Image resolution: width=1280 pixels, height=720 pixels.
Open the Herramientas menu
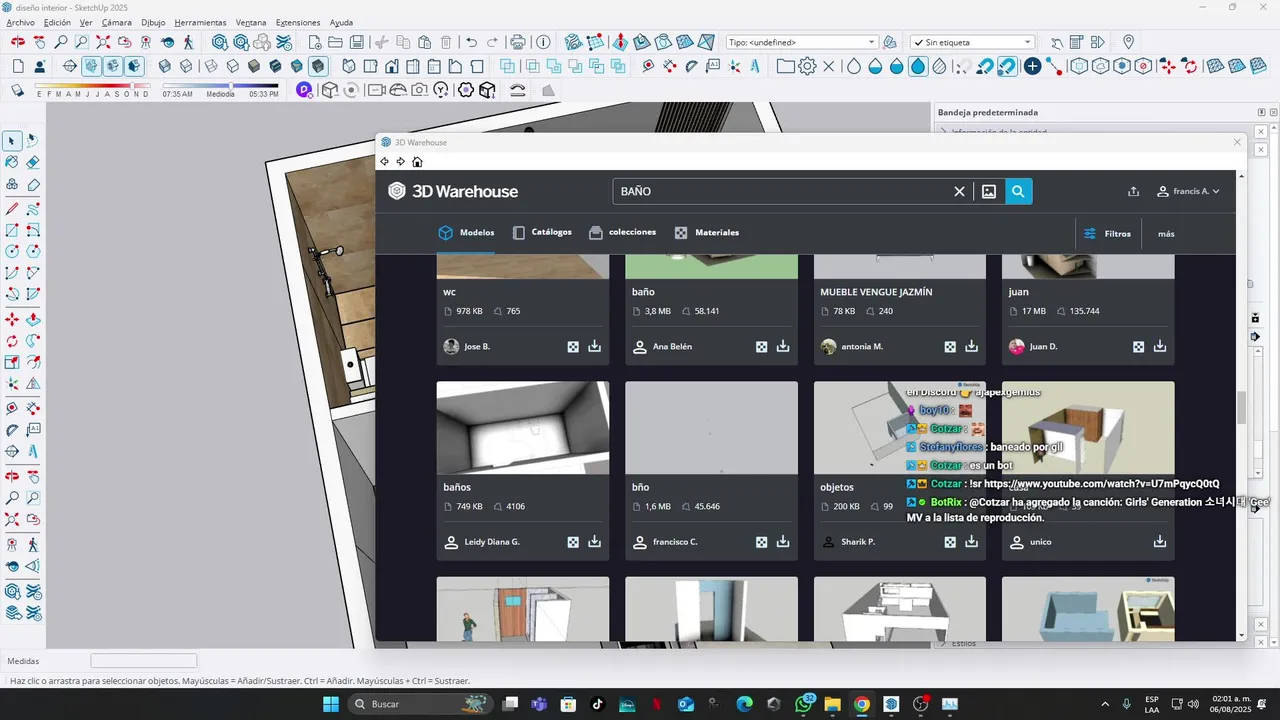(200, 22)
